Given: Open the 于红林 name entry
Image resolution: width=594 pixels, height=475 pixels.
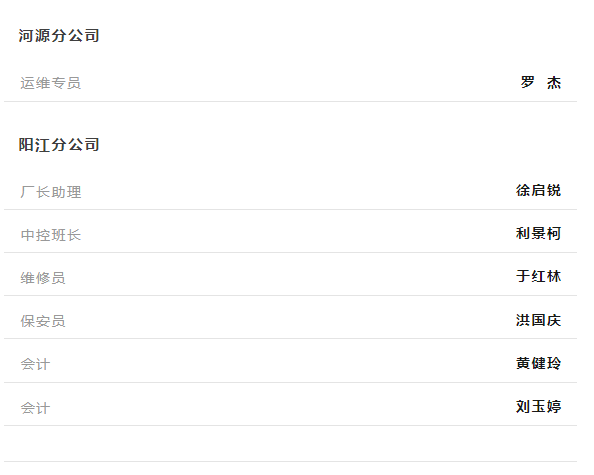Looking at the screenshot, I should pyautogui.click(x=538, y=276).
